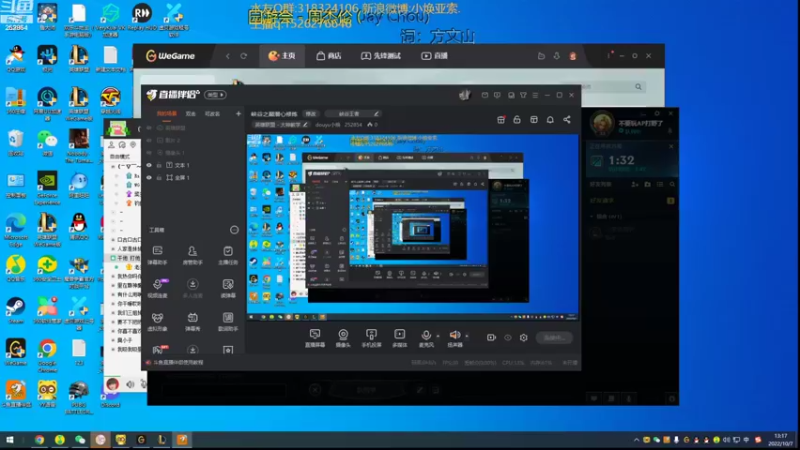This screenshot has width=800, height=450.
Task: Open the 商店 tab in WeGame
Action: pyautogui.click(x=329, y=56)
